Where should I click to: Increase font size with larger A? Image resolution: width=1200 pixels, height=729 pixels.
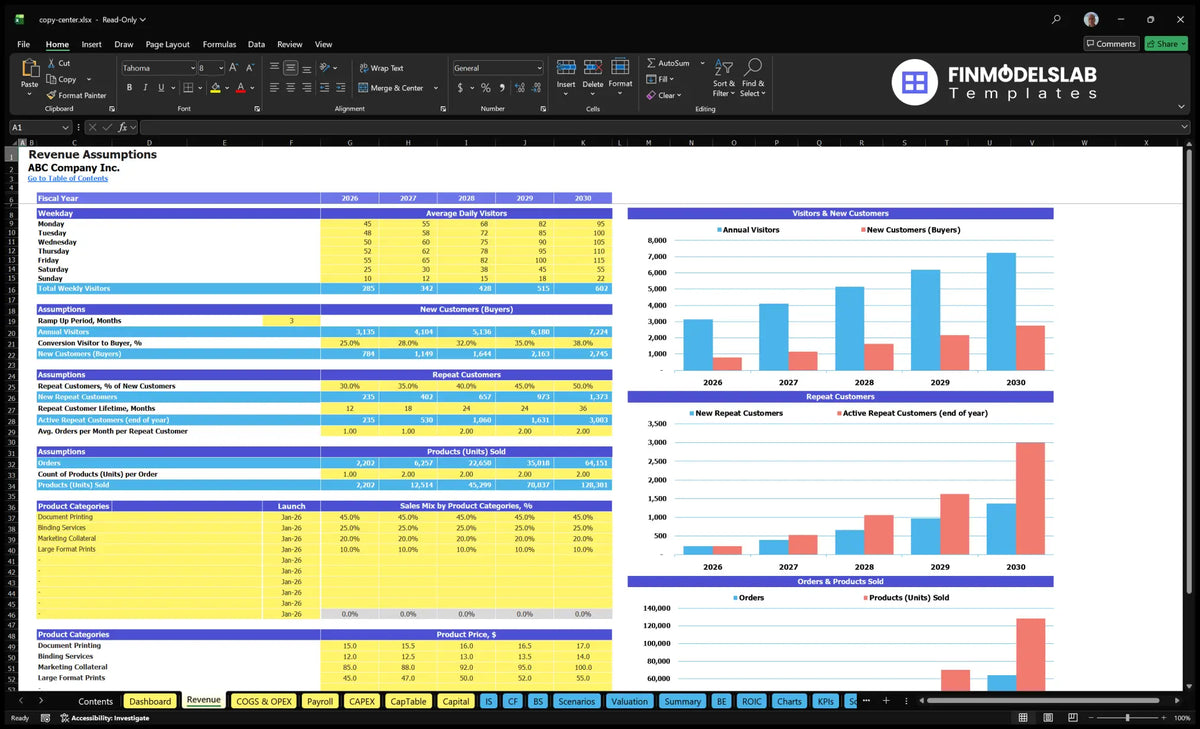click(x=234, y=68)
